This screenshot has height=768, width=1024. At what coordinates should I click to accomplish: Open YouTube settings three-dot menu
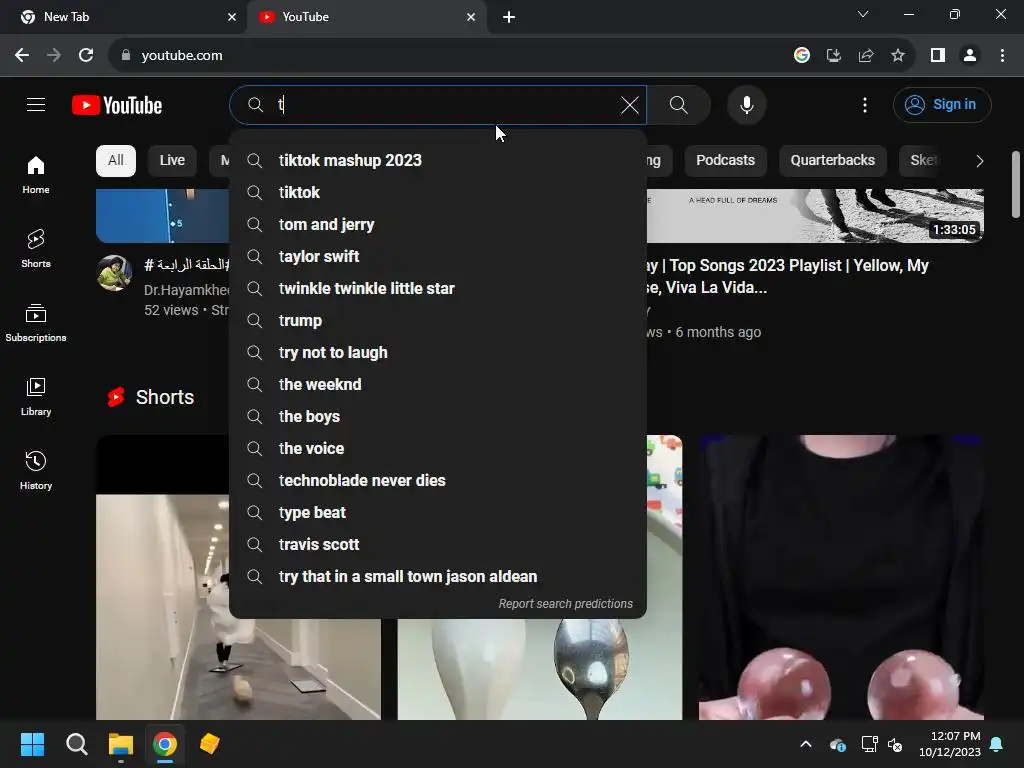[x=865, y=105]
